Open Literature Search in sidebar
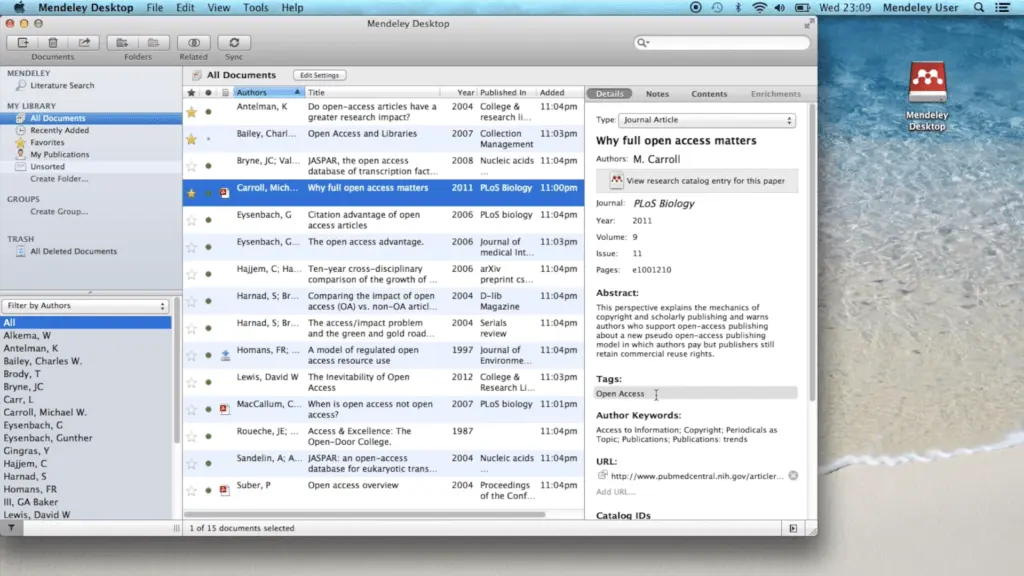 click(62, 86)
